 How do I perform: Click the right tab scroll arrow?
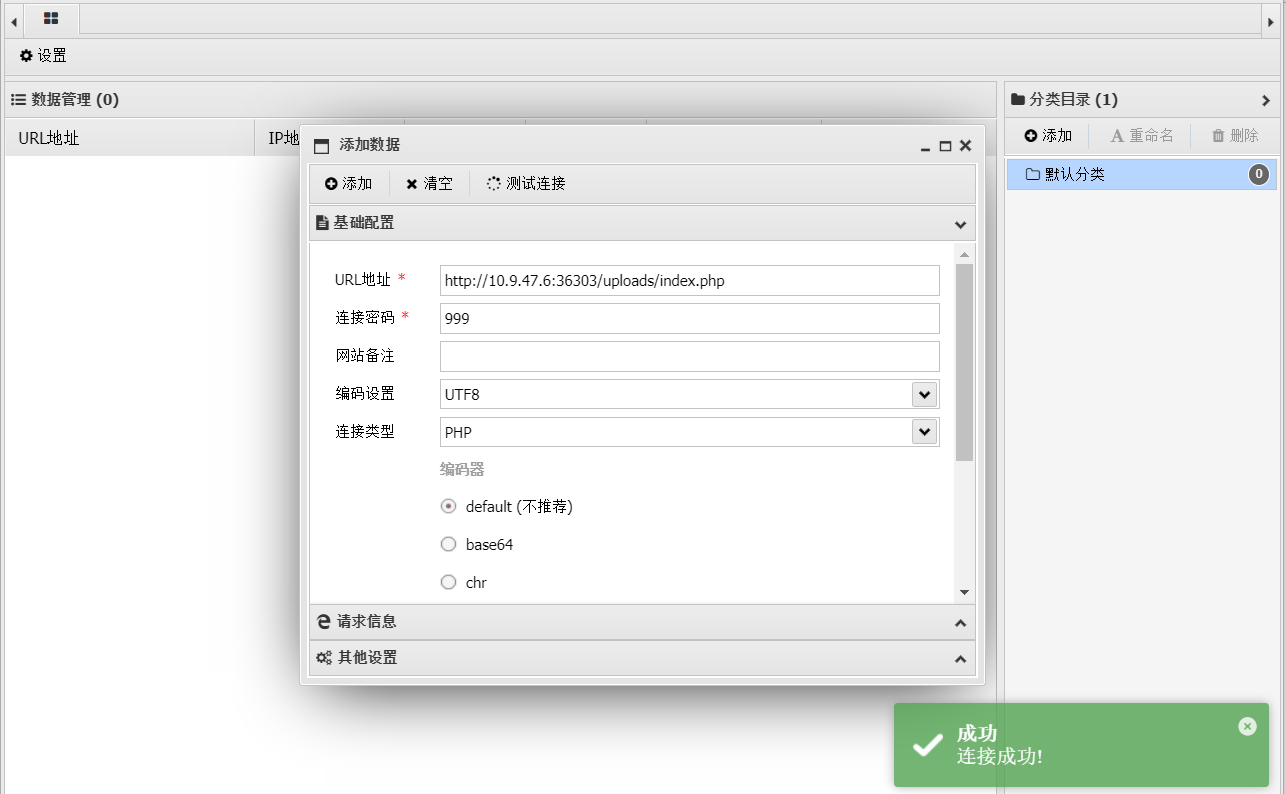(x=1271, y=21)
